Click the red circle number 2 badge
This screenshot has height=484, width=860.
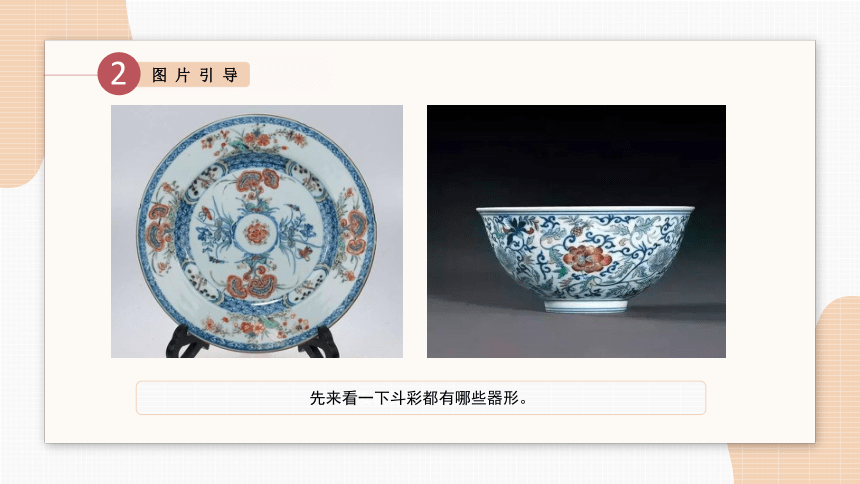(118, 74)
